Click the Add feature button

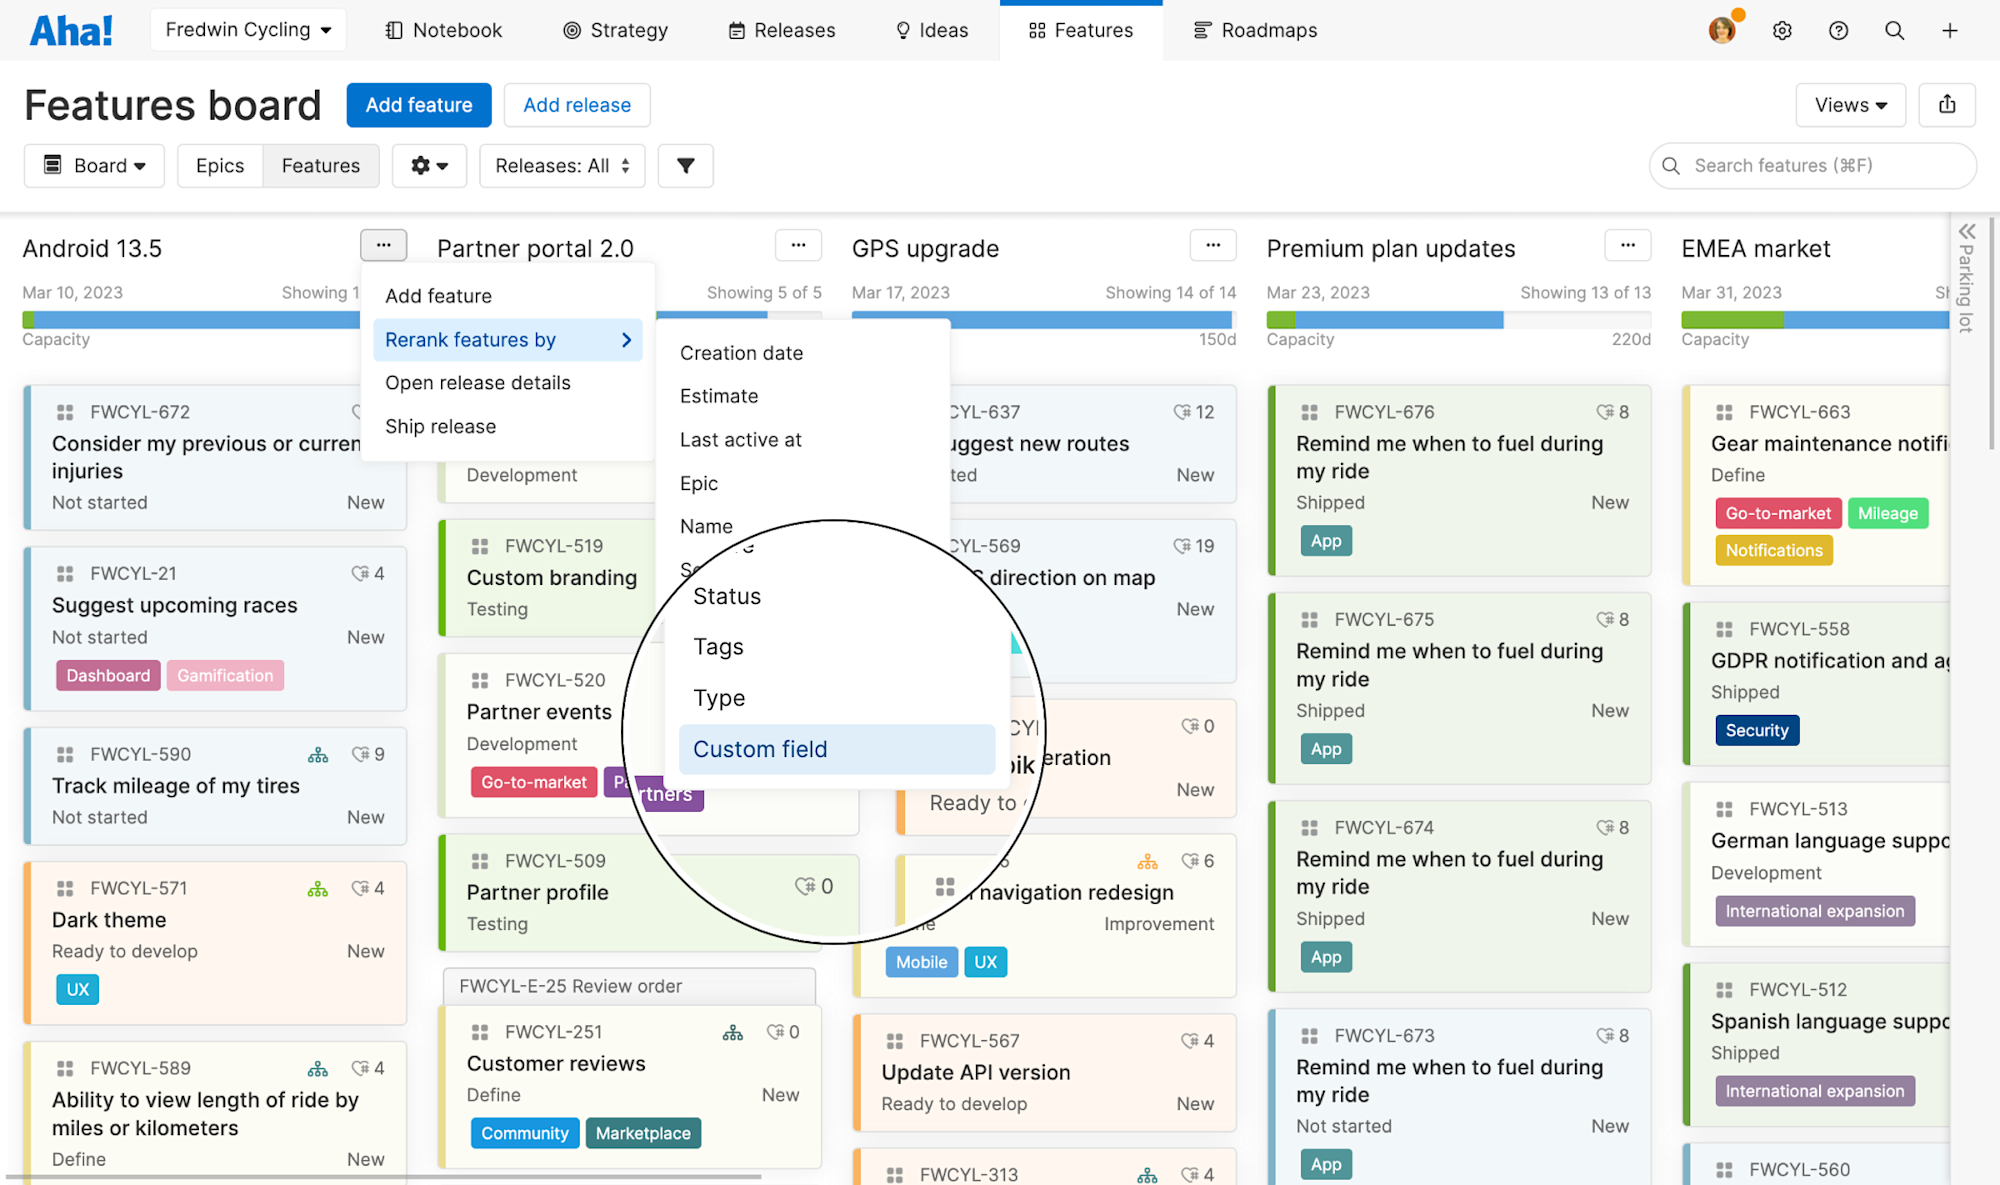[x=418, y=105]
